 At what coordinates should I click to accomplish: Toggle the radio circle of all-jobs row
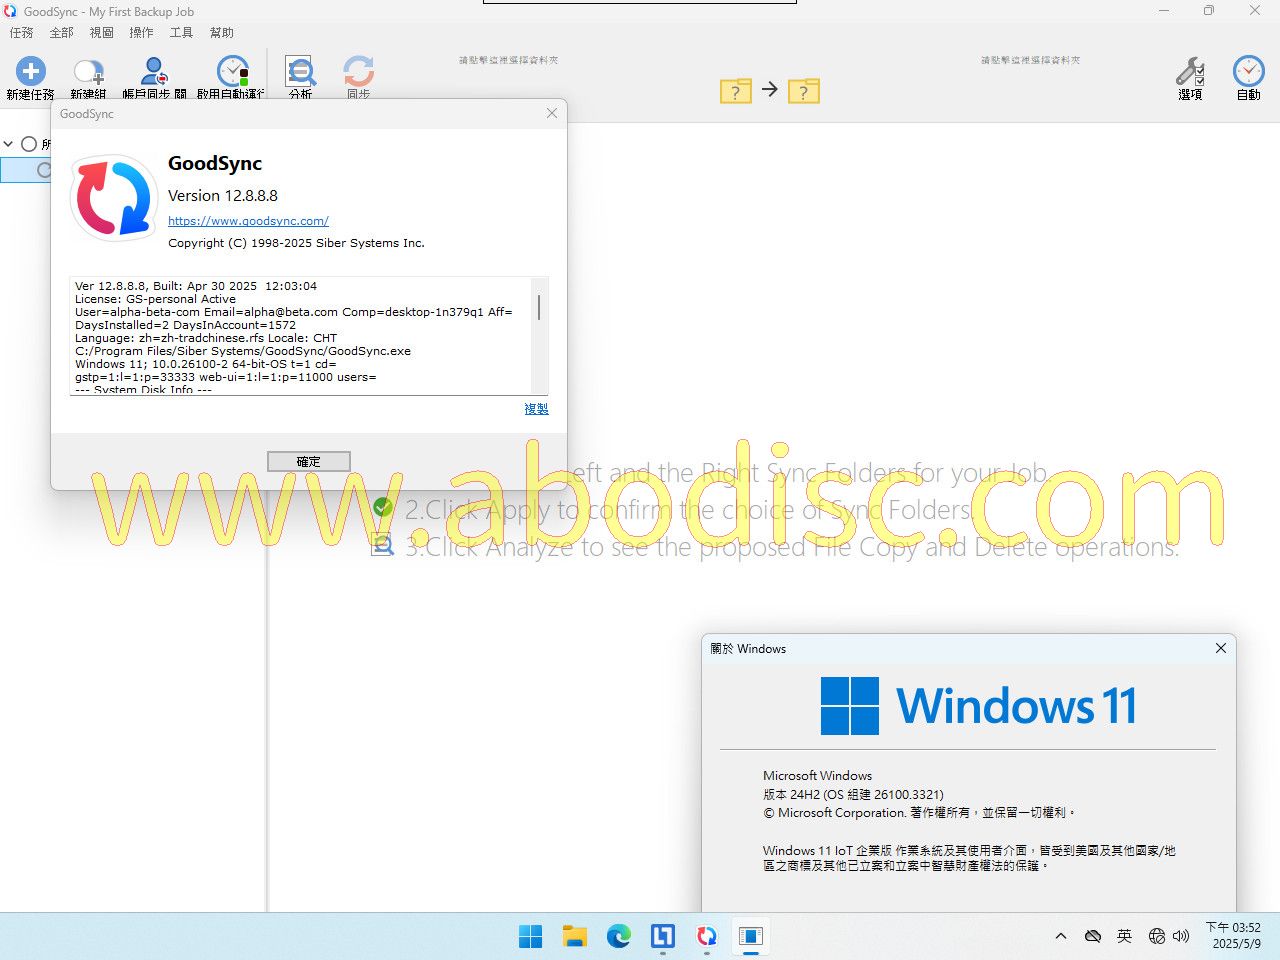[29, 144]
